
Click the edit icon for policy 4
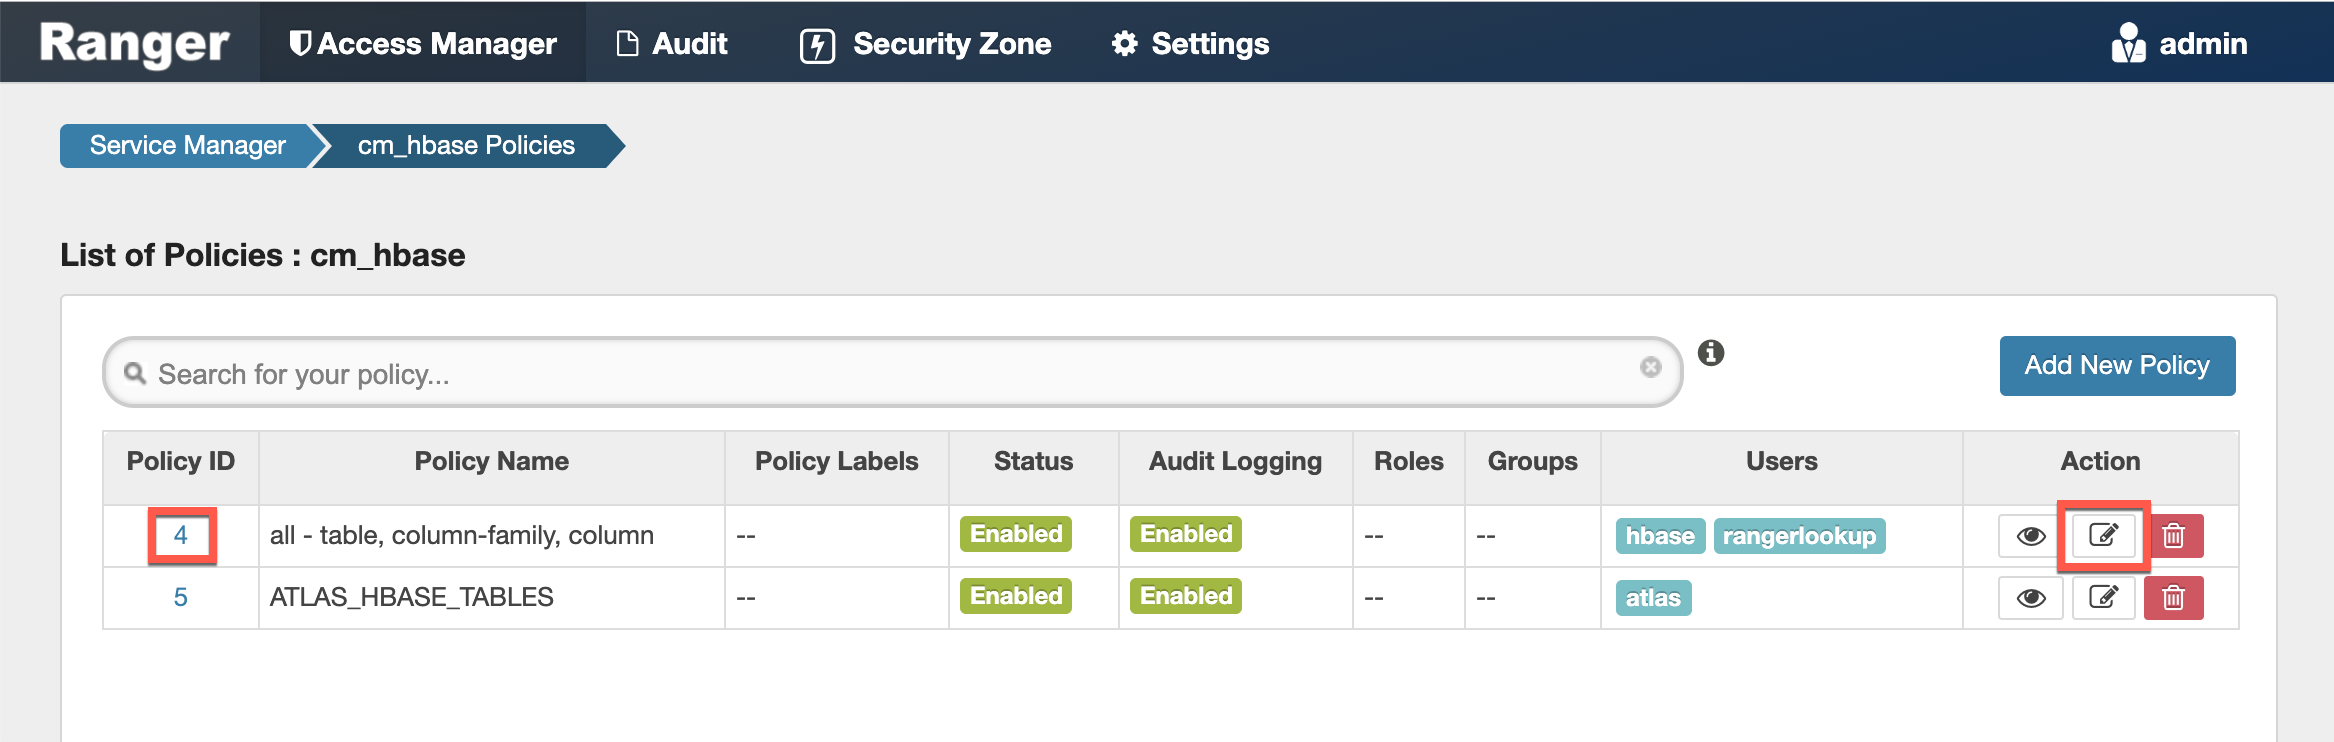coord(2103,536)
